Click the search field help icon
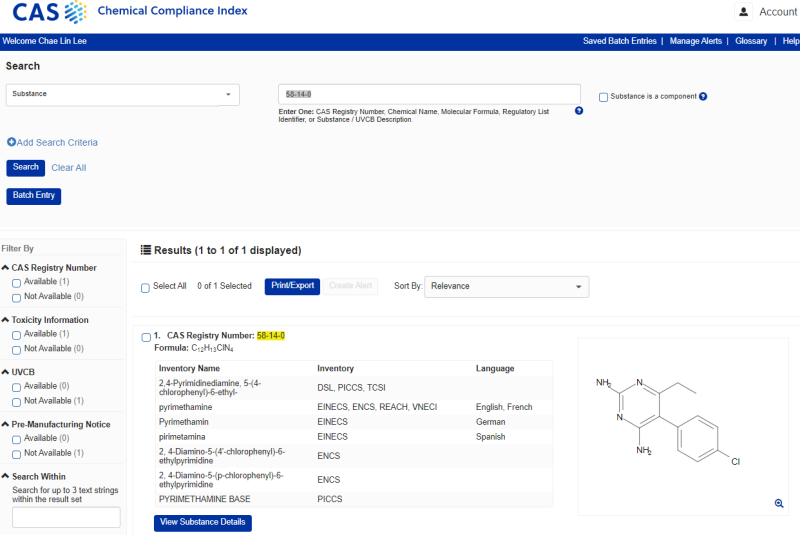 (x=579, y=111)
